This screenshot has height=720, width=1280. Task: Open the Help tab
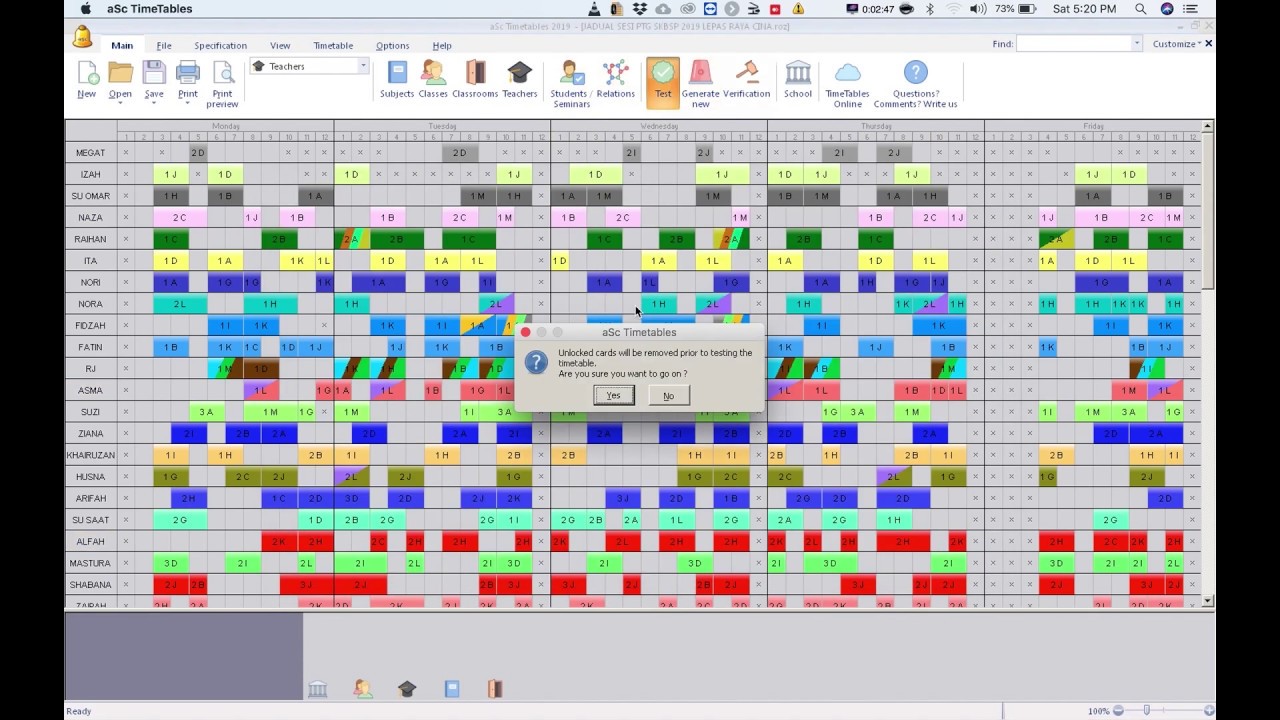pos(442,45)
